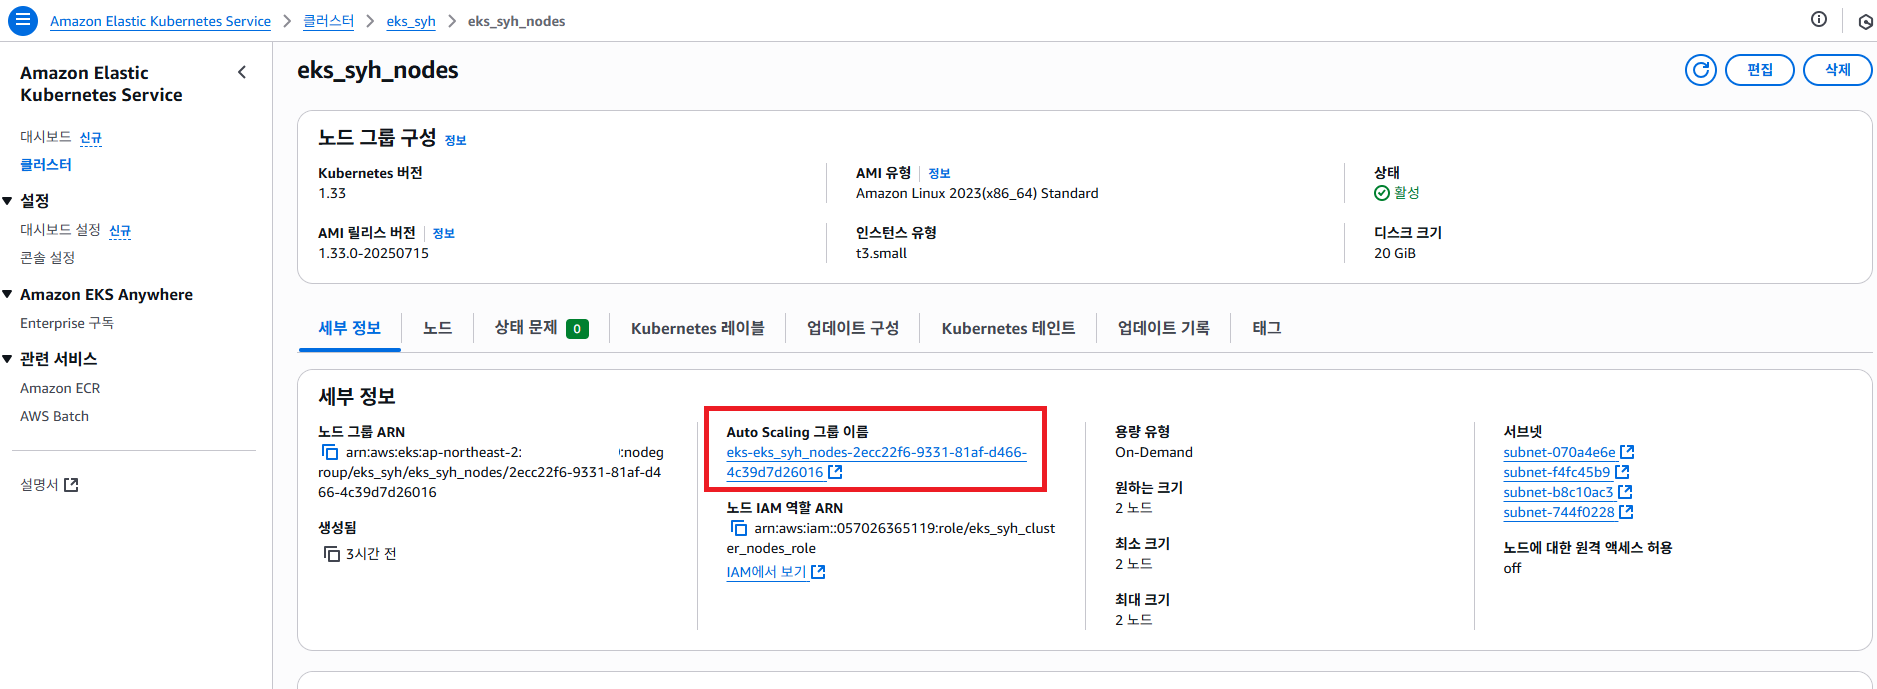
Task: Copy the 생성됨 time value
Action: [x=332, y=554]
